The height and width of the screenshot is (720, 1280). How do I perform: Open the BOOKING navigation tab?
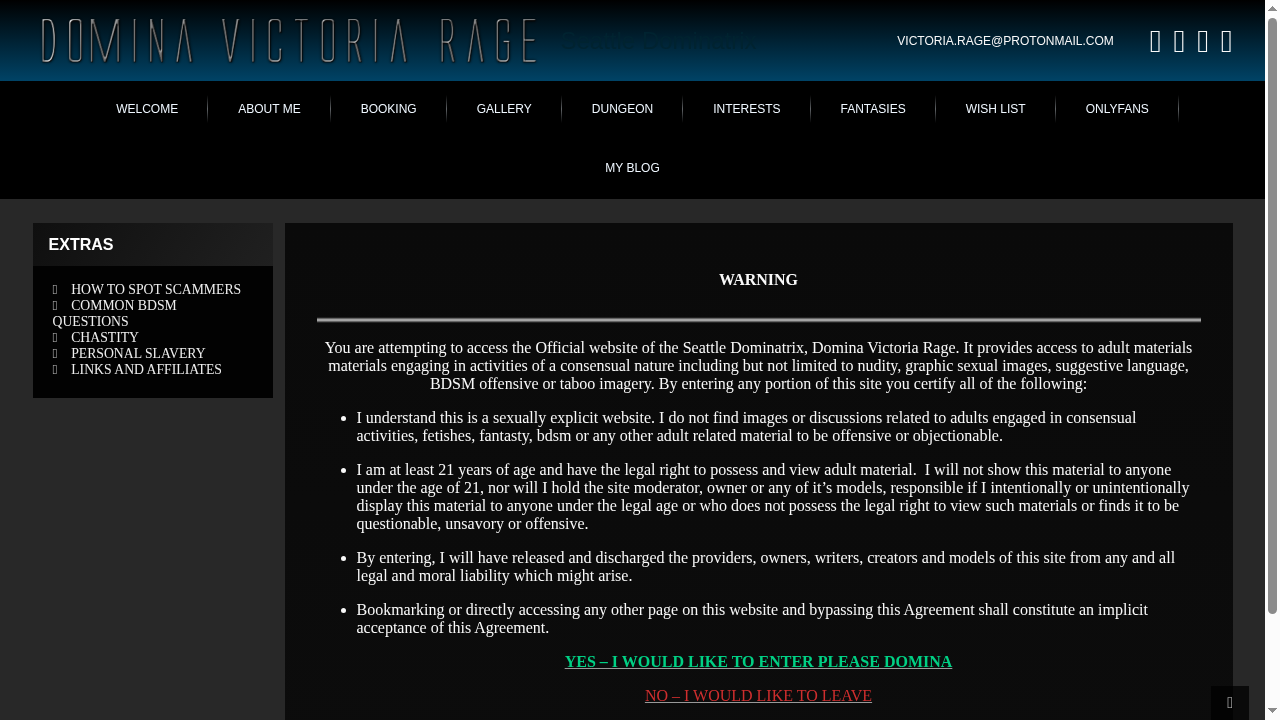389,109
